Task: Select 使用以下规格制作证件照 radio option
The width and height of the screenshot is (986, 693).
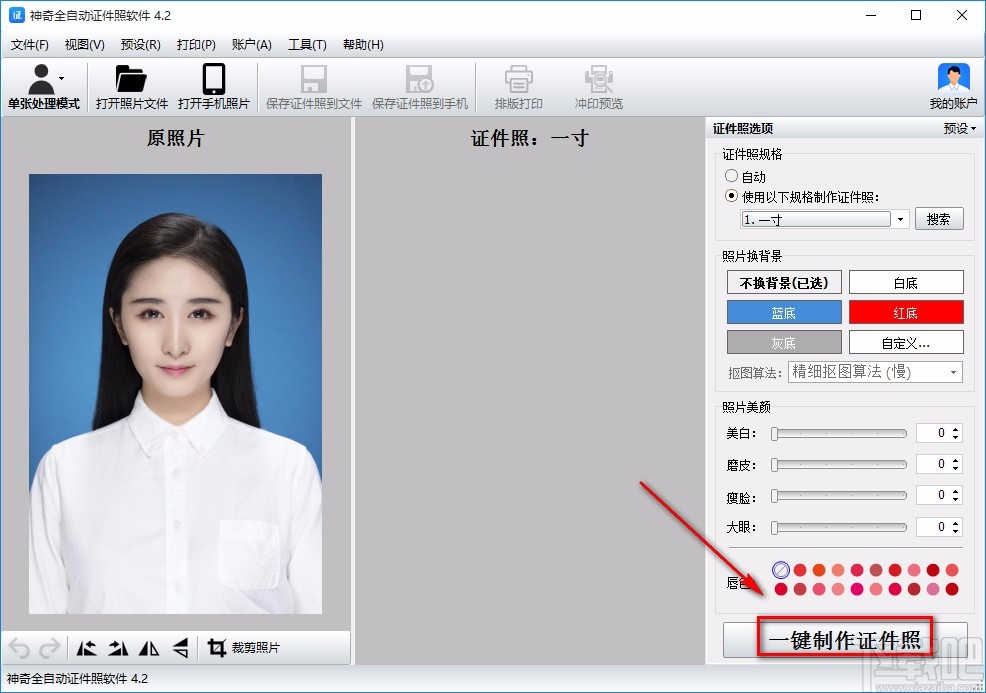Action: coord(732,197)
